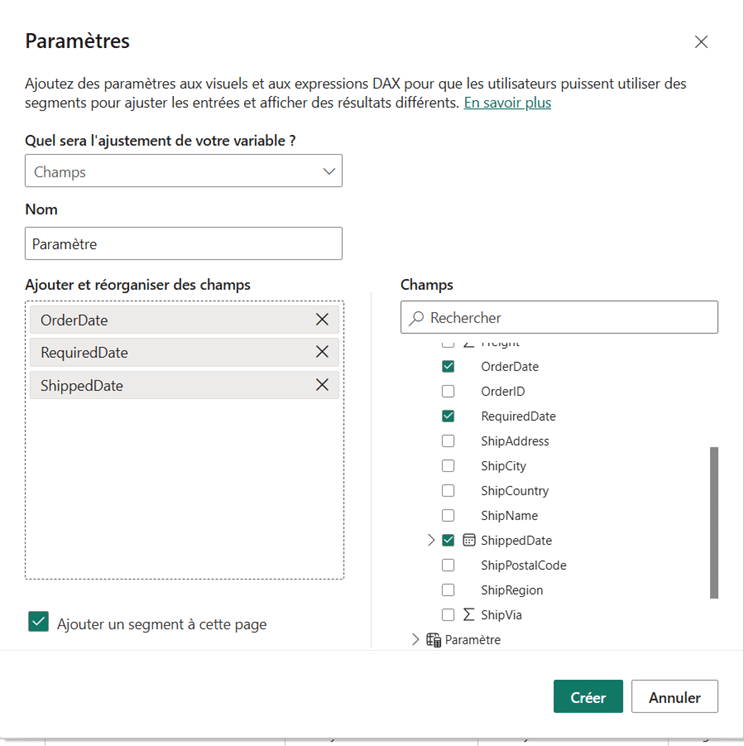744x746 pixels.
Task: Expand the Paramètre table node
Action: 415,640
